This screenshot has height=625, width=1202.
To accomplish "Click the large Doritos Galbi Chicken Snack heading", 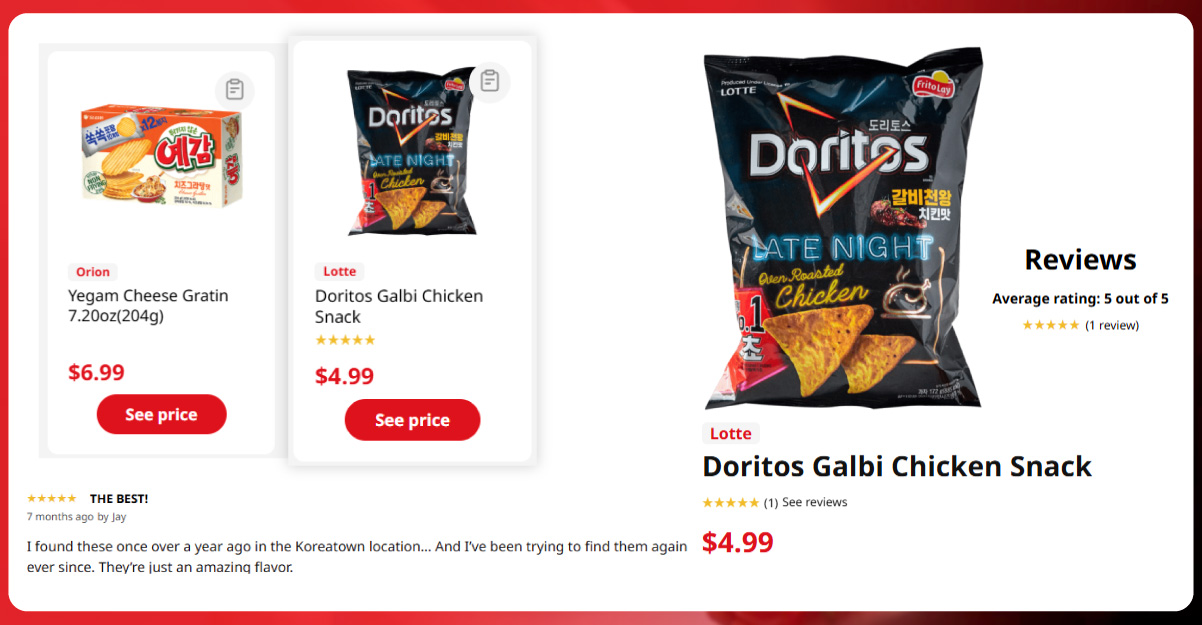I will coord(897,466).
